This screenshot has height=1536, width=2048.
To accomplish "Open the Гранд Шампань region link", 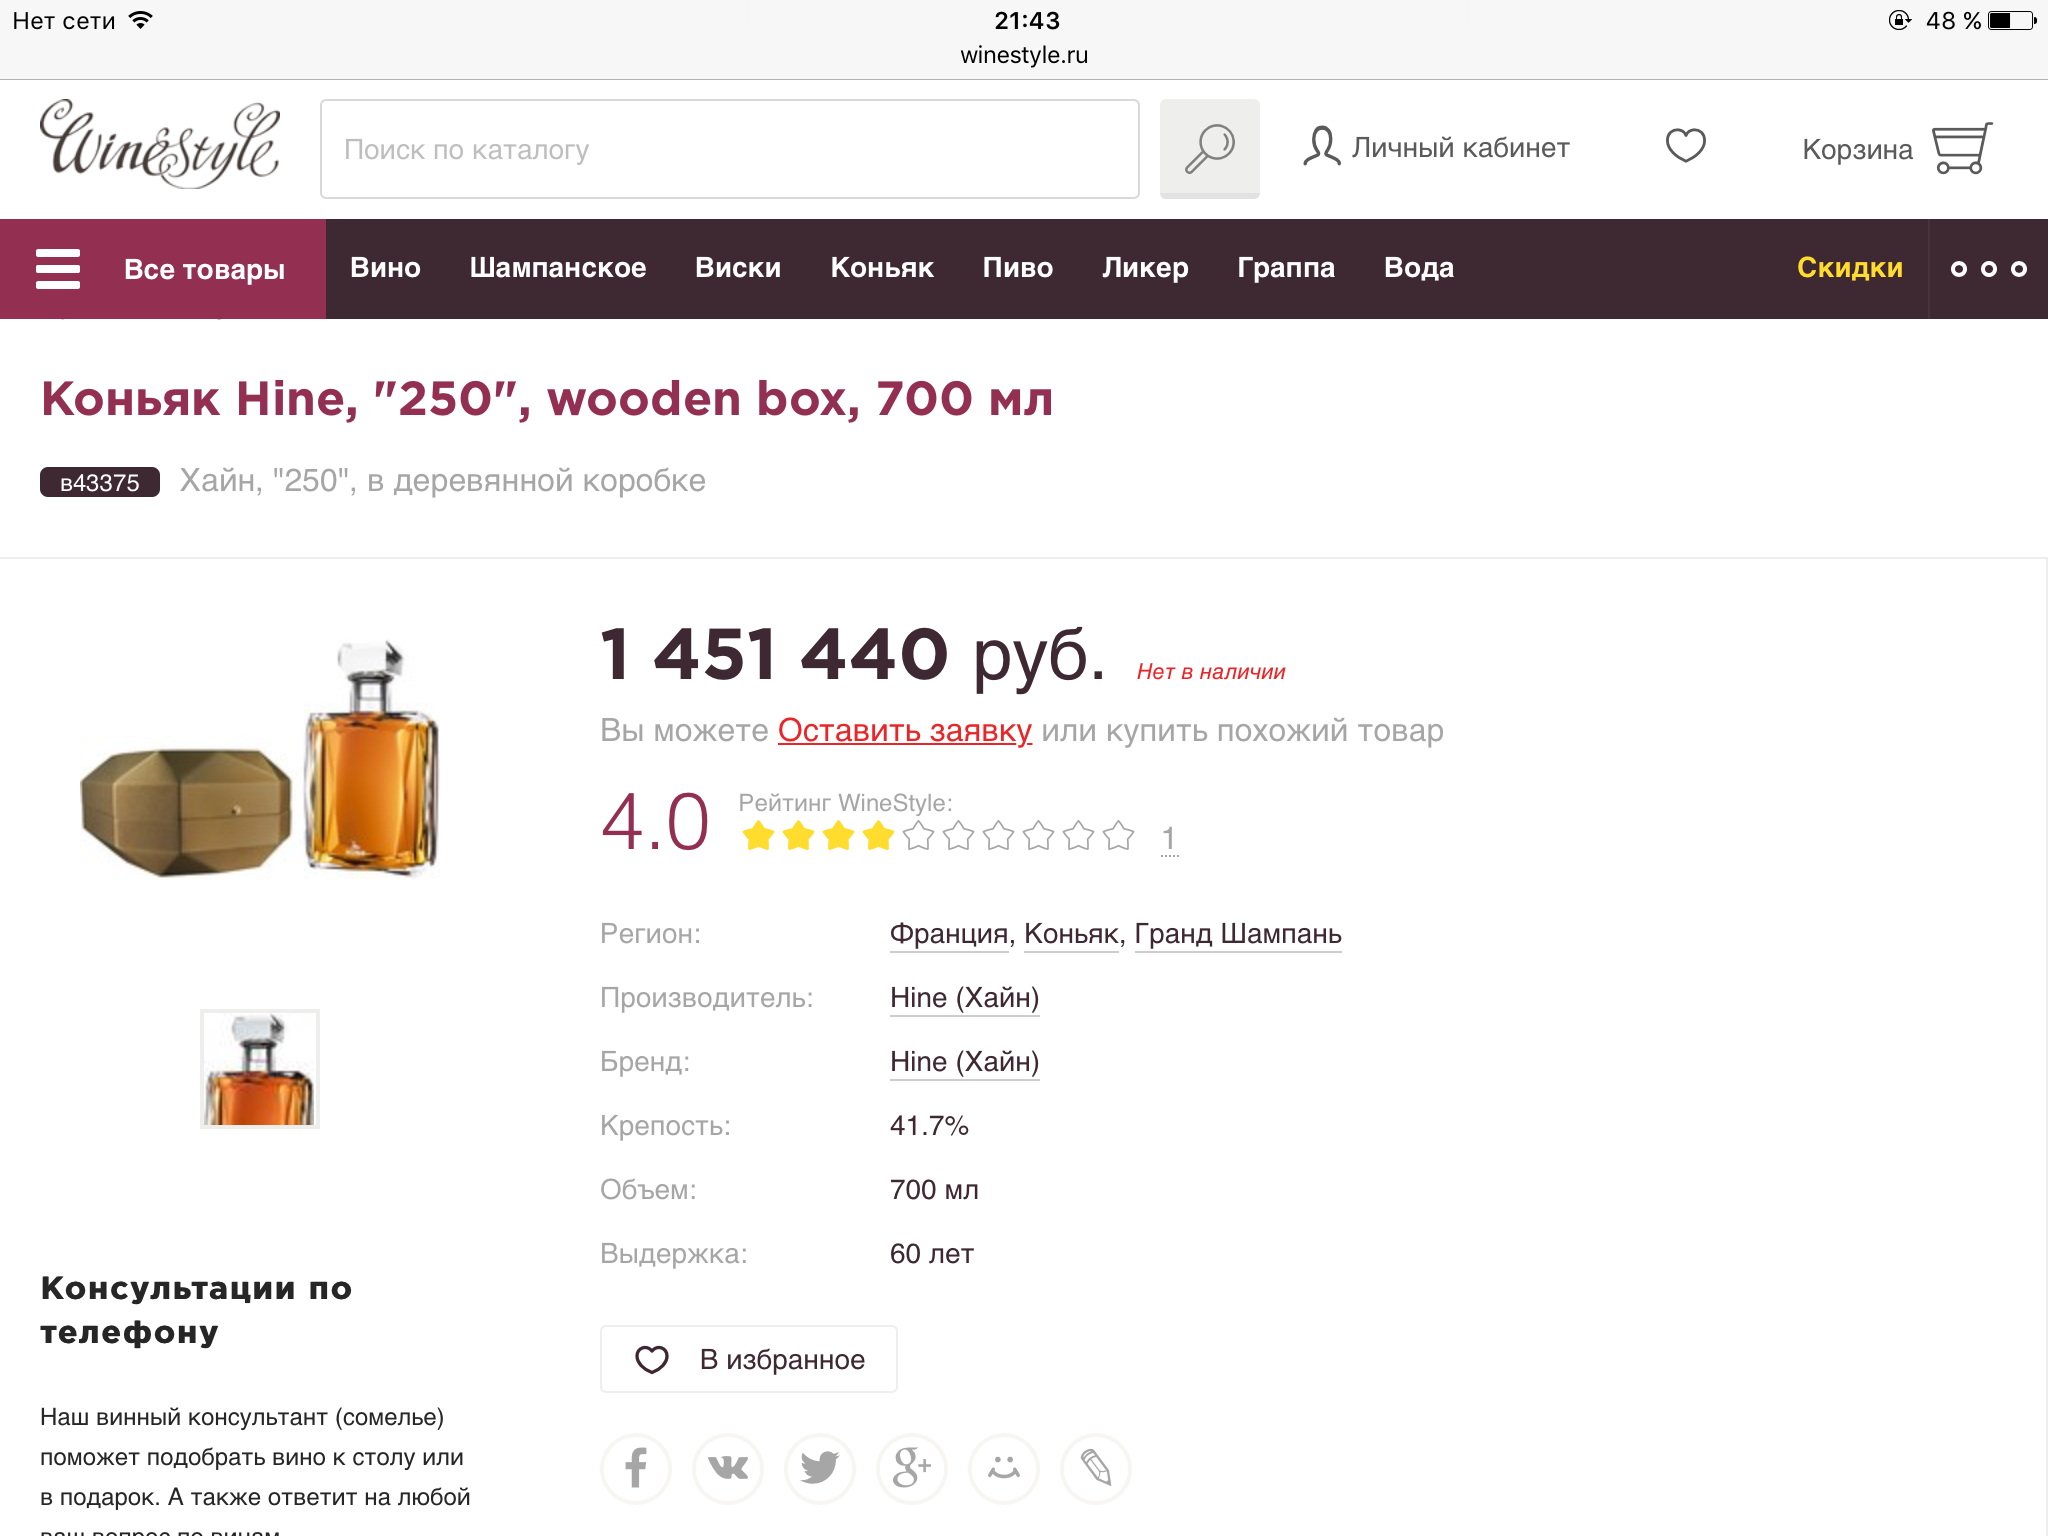I will click(1237, 934).
